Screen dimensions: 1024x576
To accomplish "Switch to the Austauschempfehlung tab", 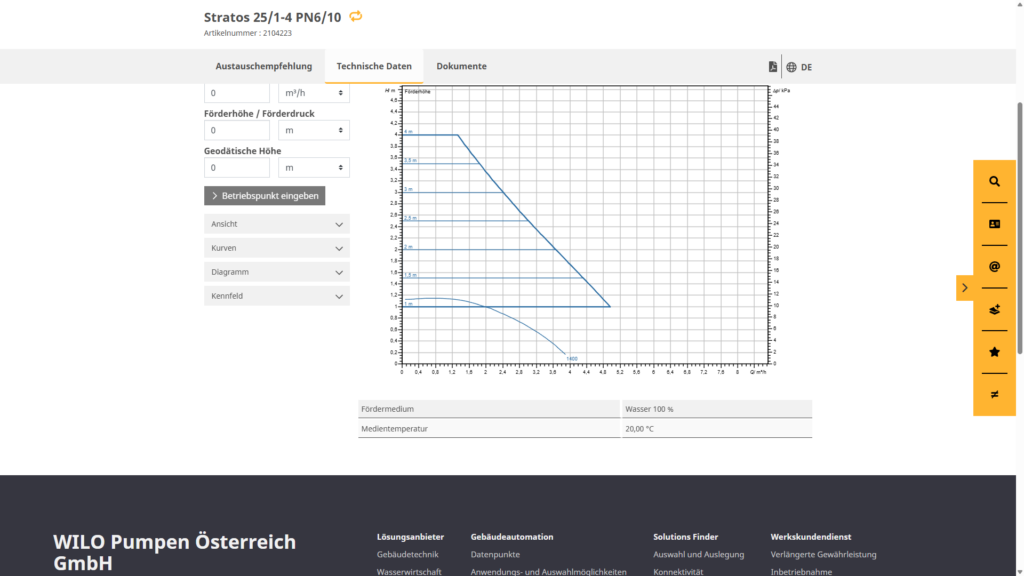I will click(264, 67).
